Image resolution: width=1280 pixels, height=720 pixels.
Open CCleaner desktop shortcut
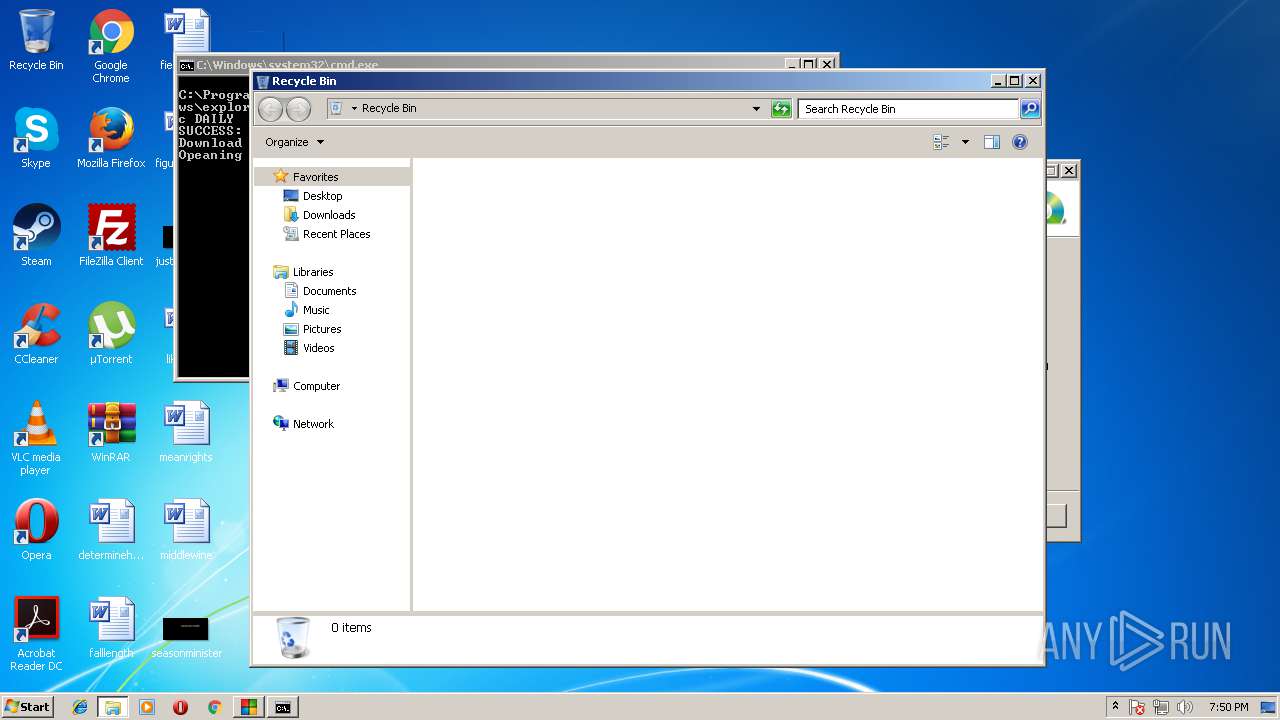(x=36, y=334)
